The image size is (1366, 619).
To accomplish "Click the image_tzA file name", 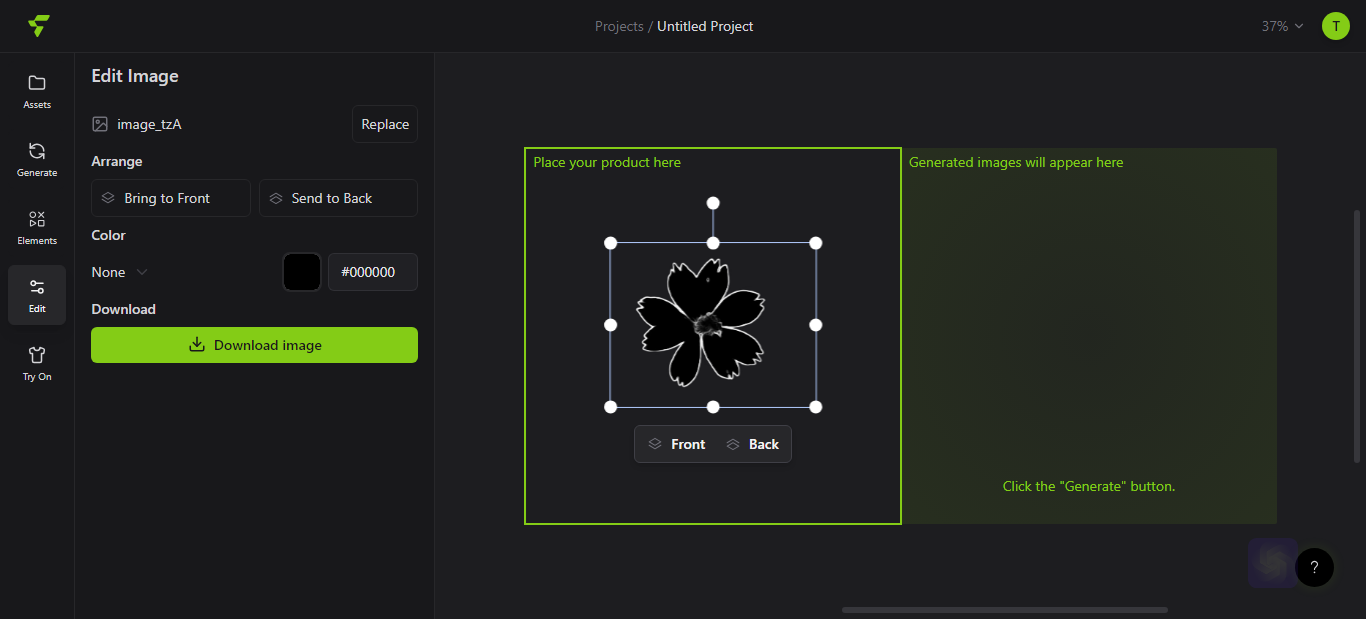I will click(x=149, y=124).
